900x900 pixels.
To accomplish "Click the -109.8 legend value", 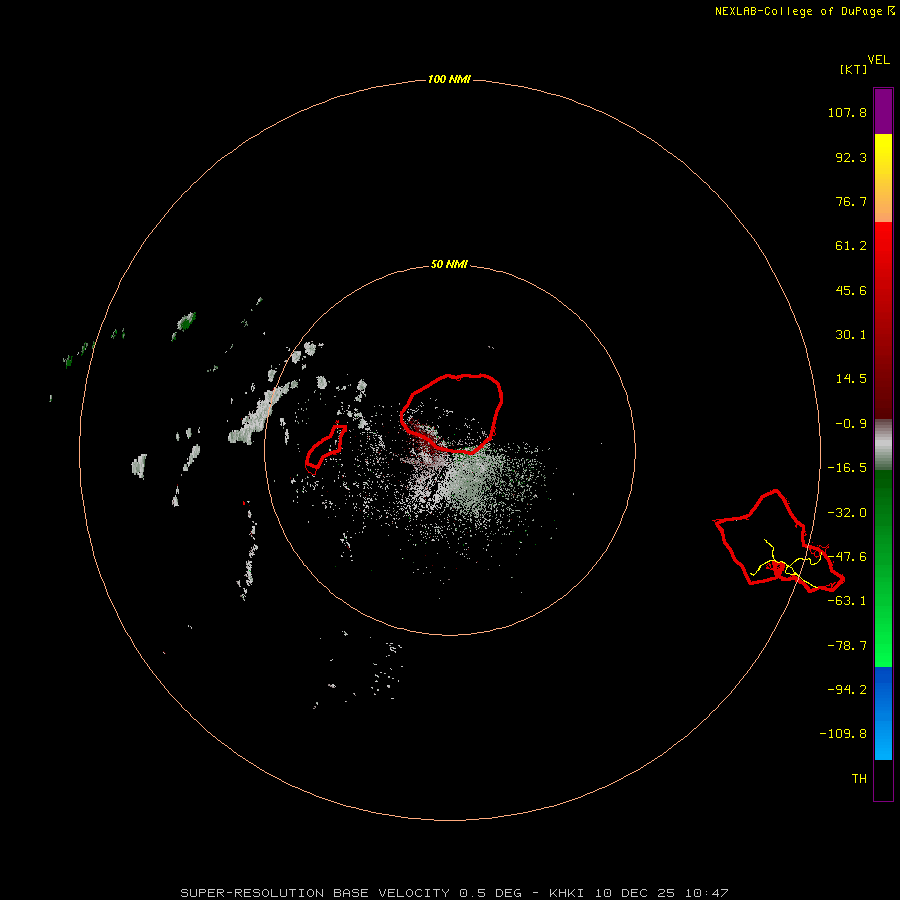I will tap(843, 734).
